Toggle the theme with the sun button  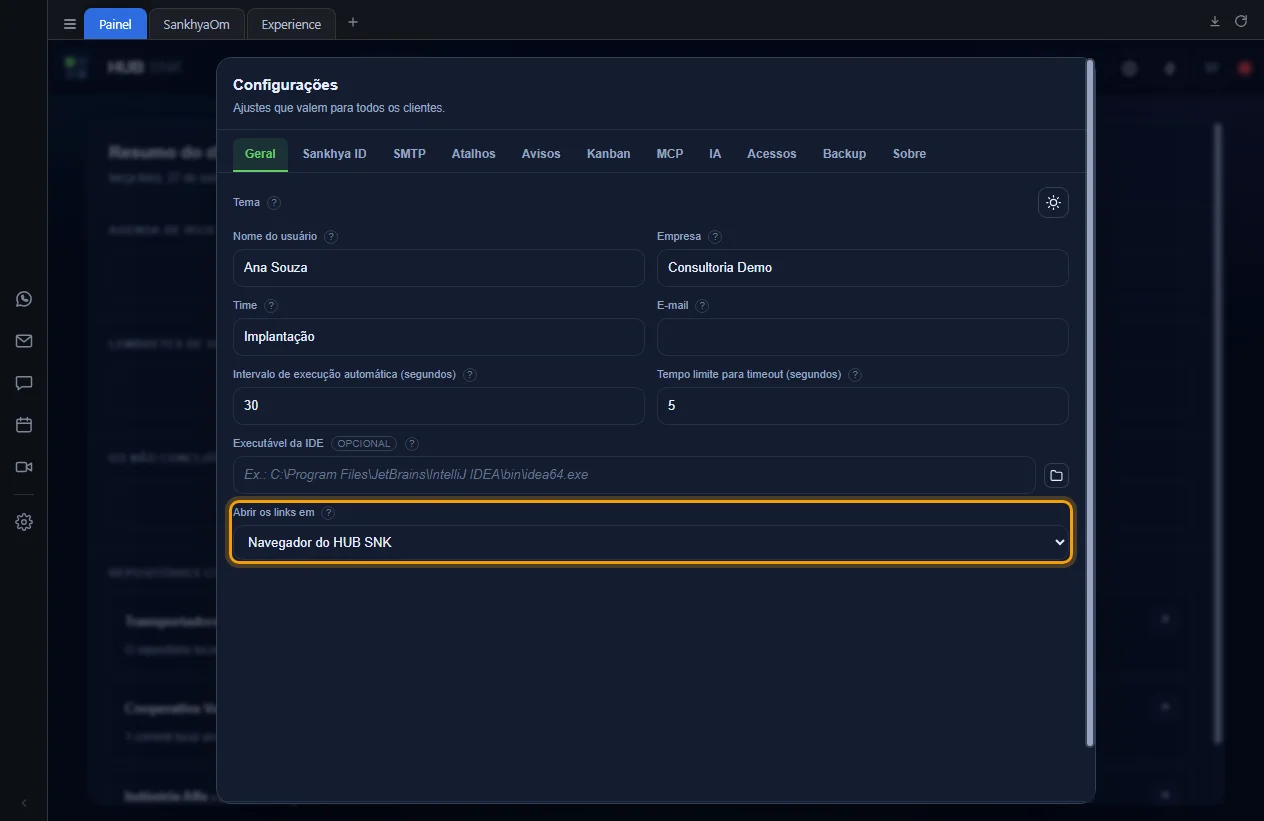pyautogui.click(x=1053, y=203)
